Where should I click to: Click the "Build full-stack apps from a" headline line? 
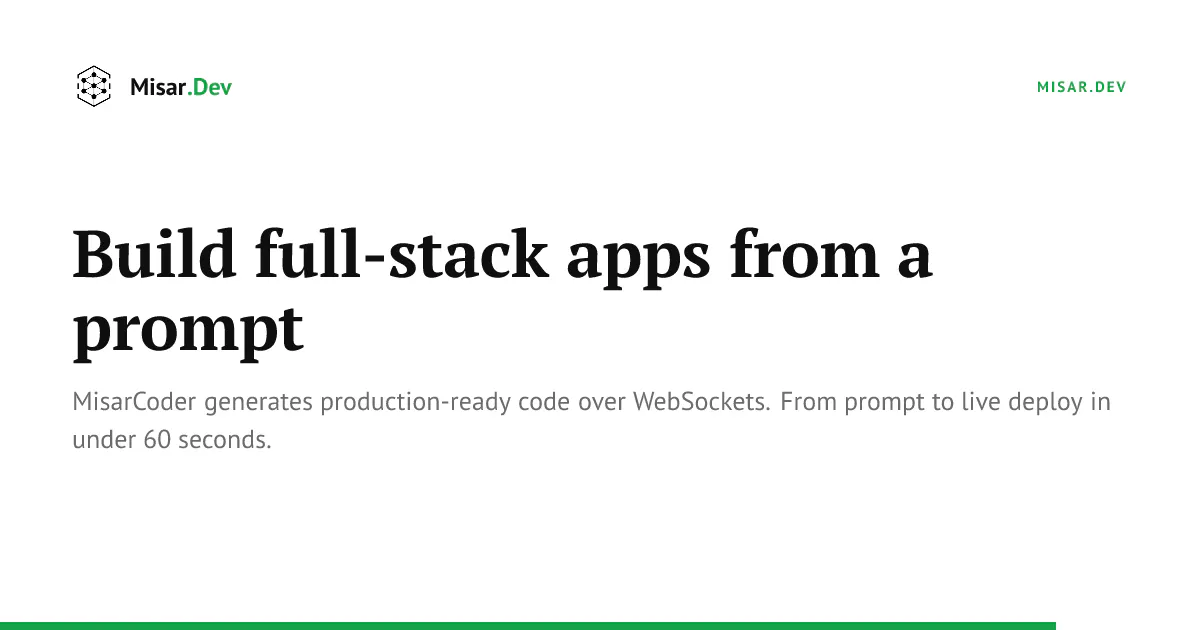coord(503,256)
